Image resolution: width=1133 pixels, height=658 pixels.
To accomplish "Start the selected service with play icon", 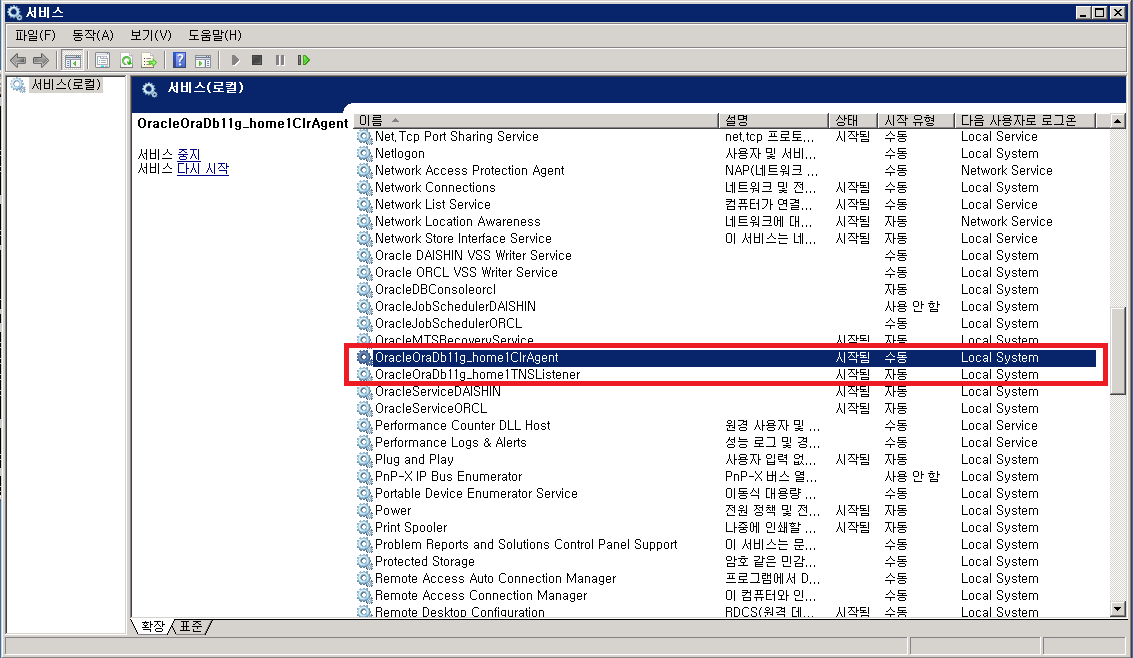I will pos(235,60).
